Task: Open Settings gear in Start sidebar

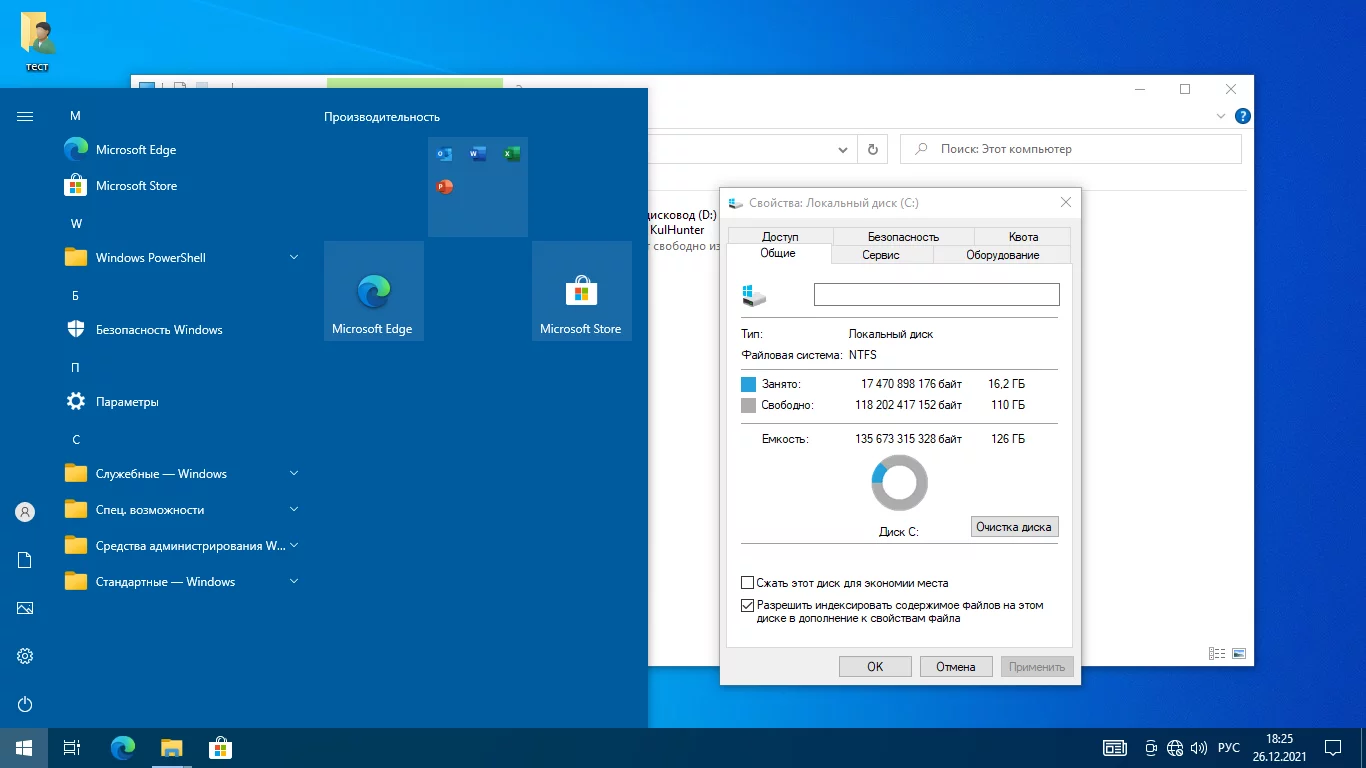Action: (x=25, y=656)
